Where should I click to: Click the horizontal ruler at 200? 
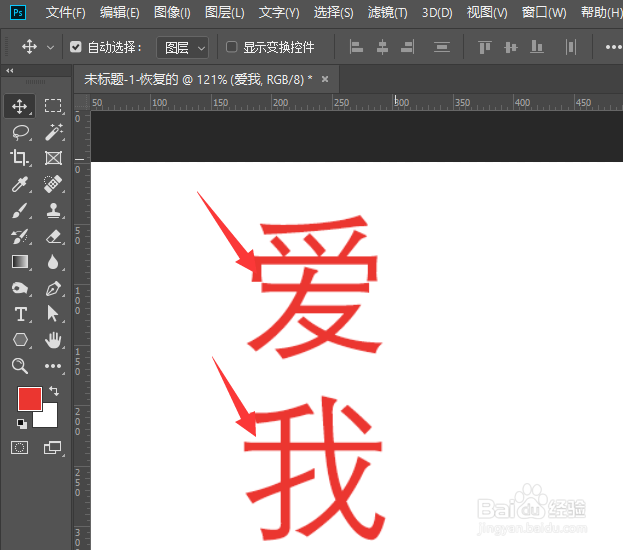281,103
